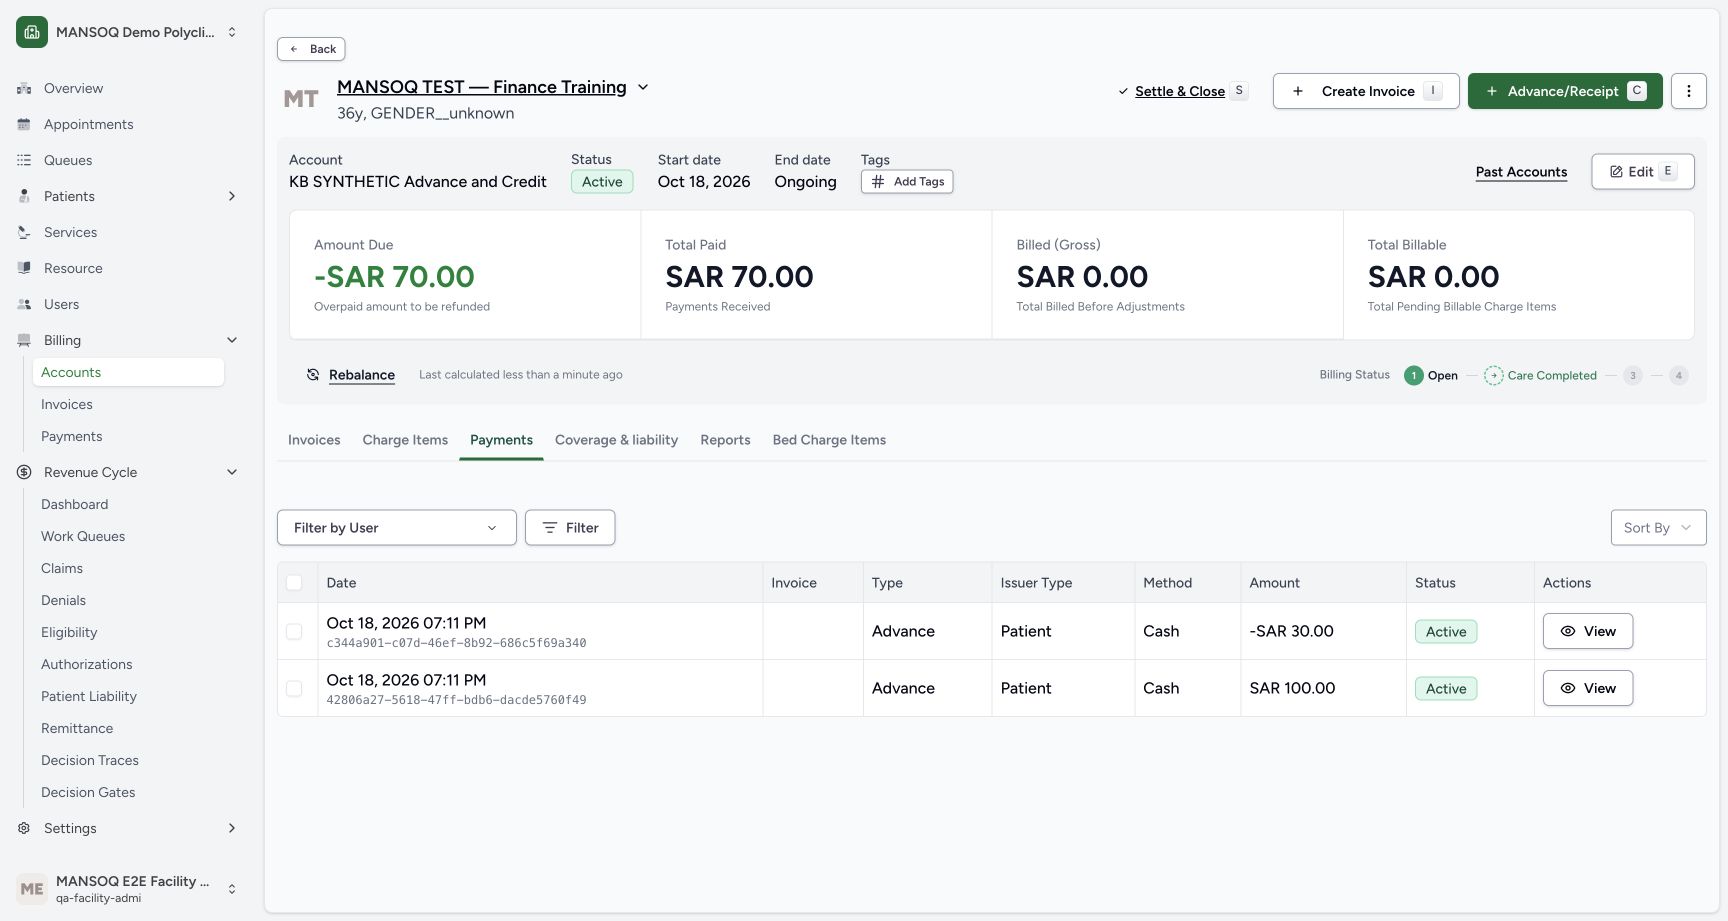
Task: Click billing status step 3 circle
Action: pos(1633,375)
